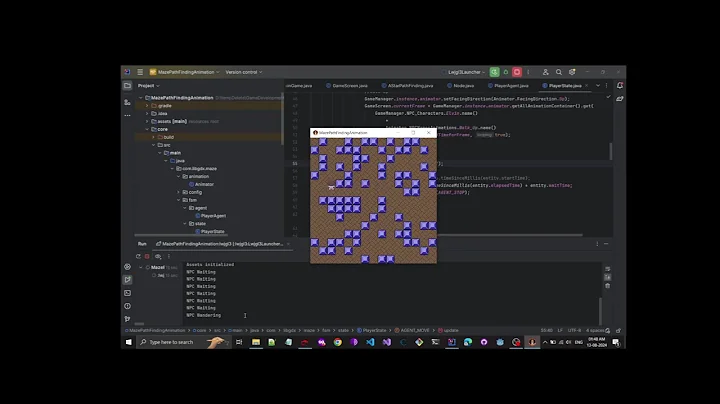Open IDE settings gear icon
Viewport: 720px width, 404px height.
click(x=572, y=72)
